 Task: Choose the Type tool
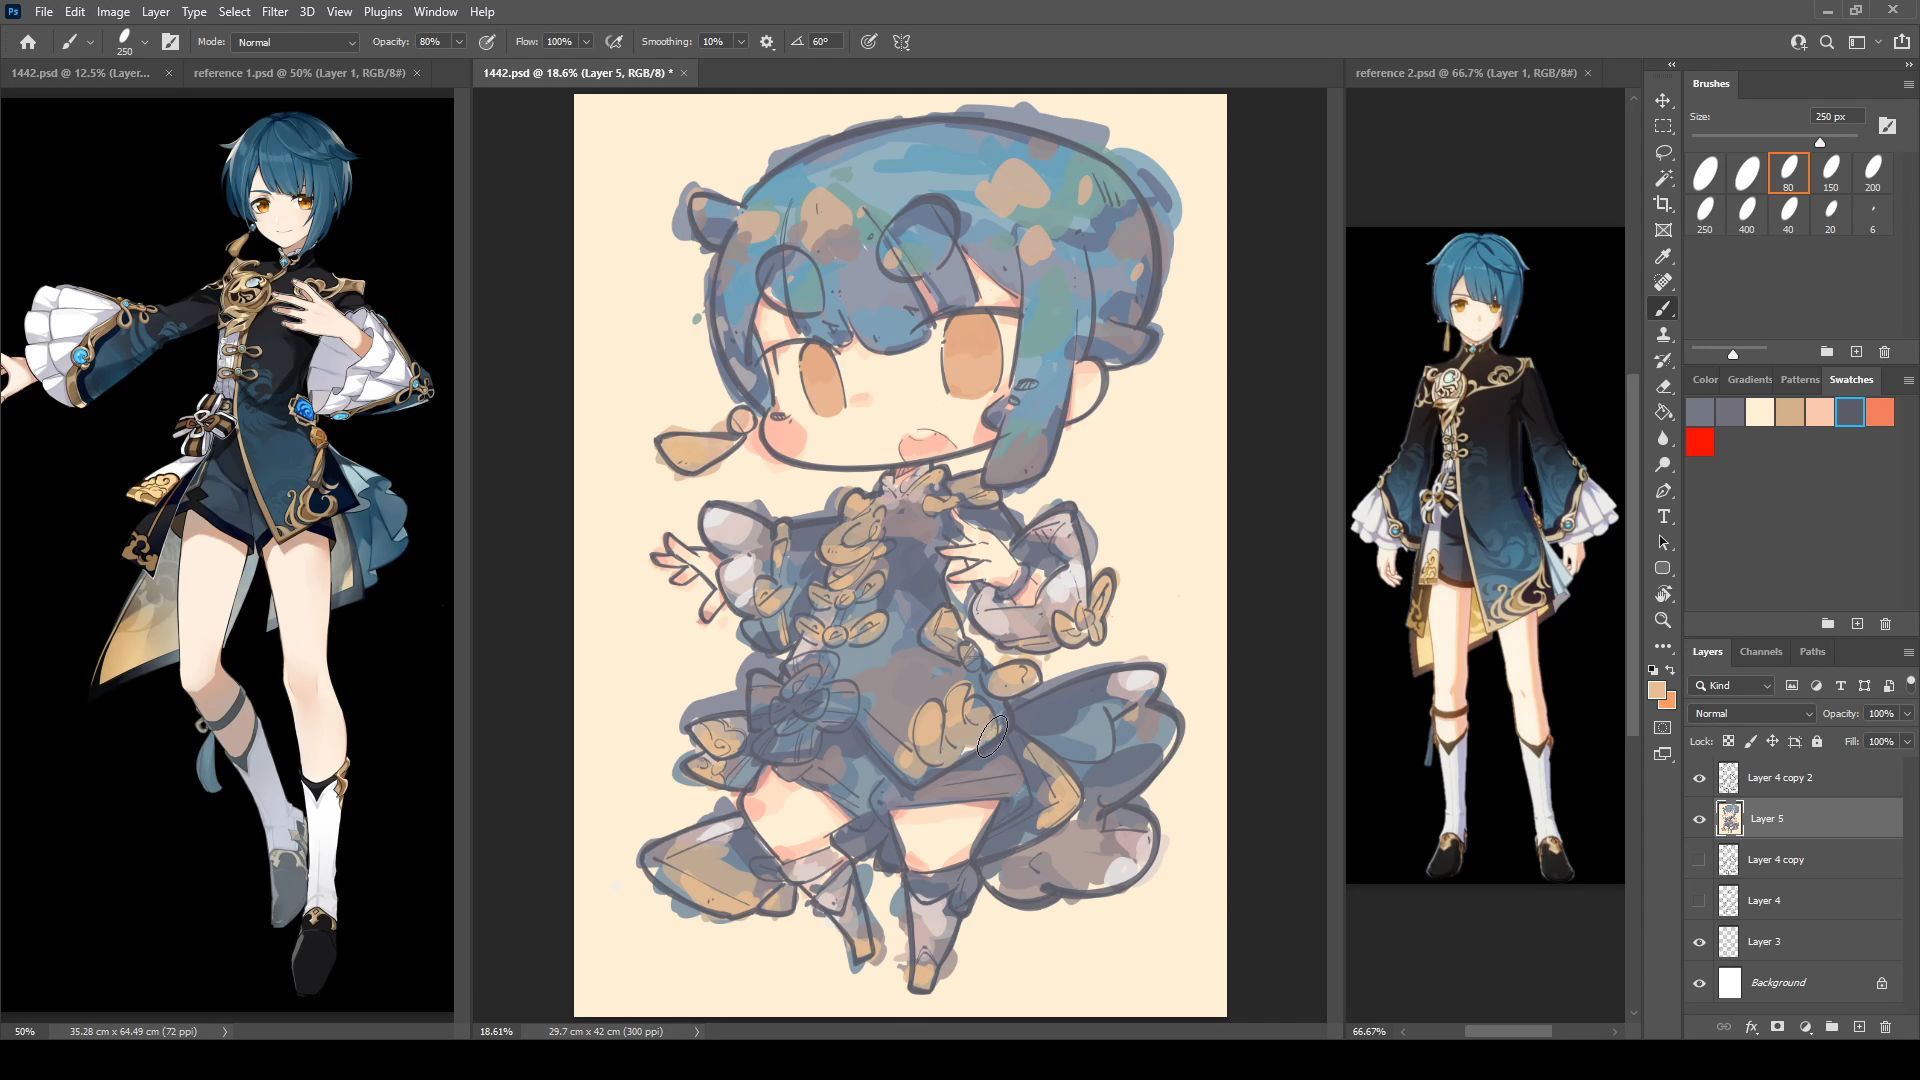[x=1663, y=517]
